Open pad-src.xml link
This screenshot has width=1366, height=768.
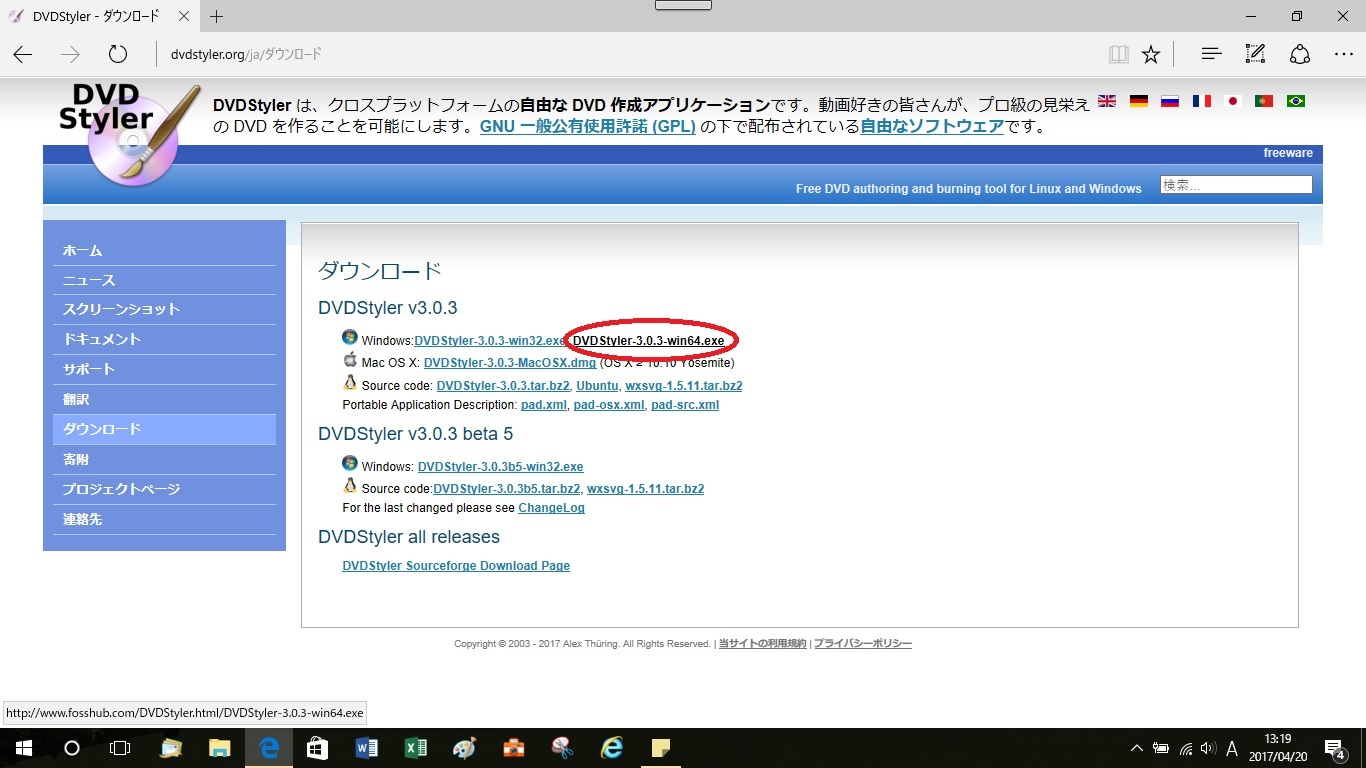[x=685, y=405]
